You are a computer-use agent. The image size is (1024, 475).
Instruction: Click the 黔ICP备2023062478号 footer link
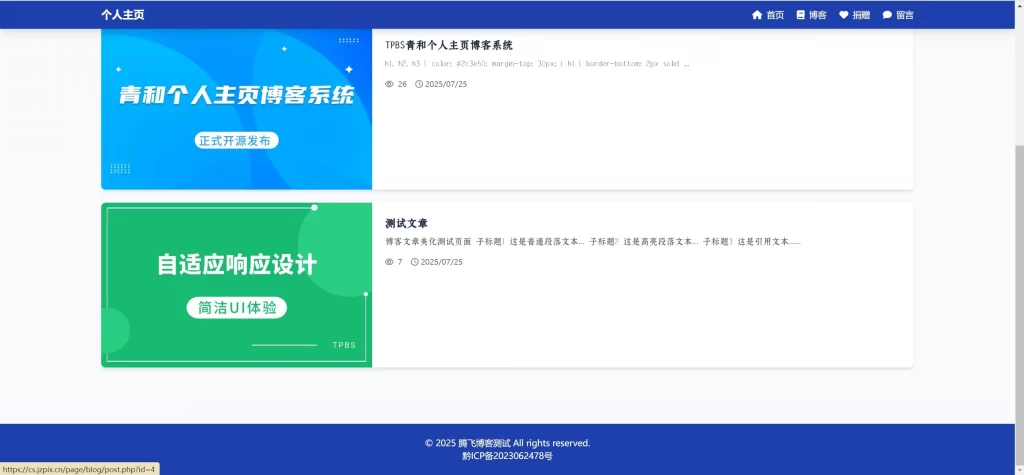[x=507, y=456]
